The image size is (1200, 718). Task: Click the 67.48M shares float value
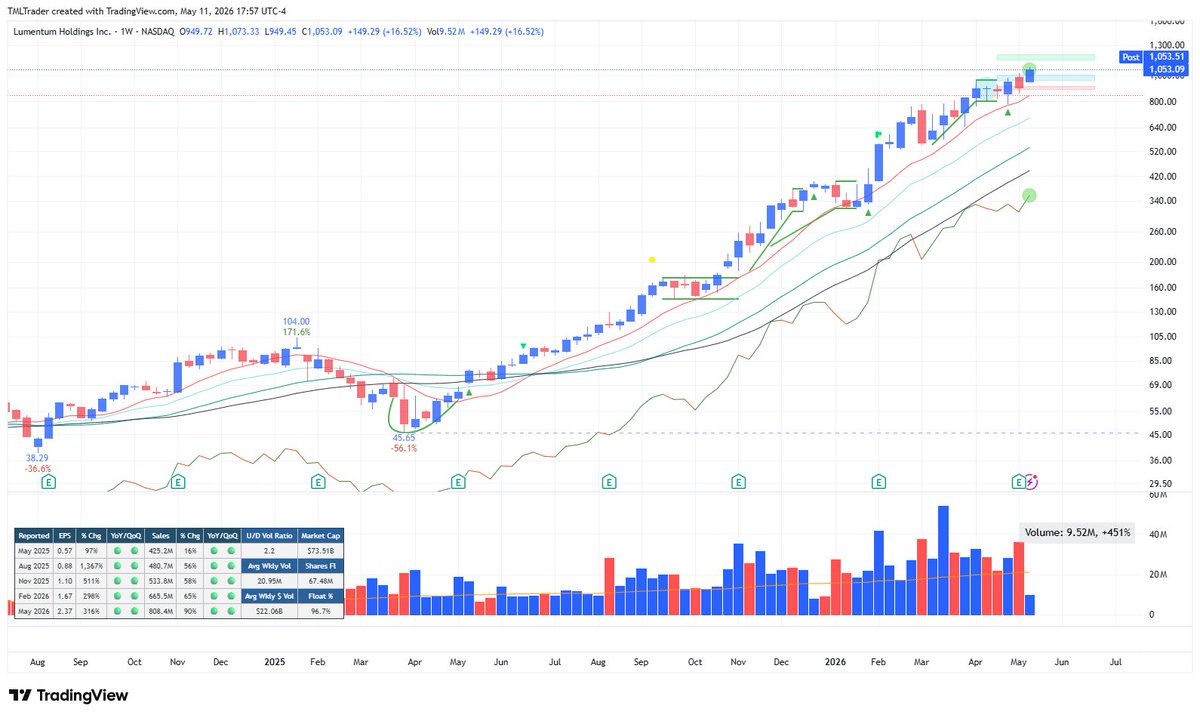coord(320,579)
